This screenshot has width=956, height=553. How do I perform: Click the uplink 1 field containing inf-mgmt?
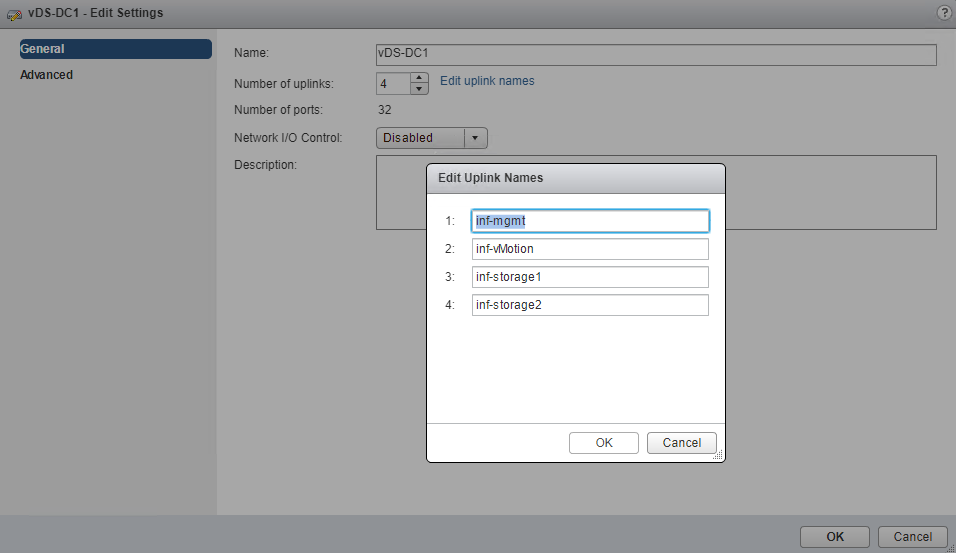[590, 221]
